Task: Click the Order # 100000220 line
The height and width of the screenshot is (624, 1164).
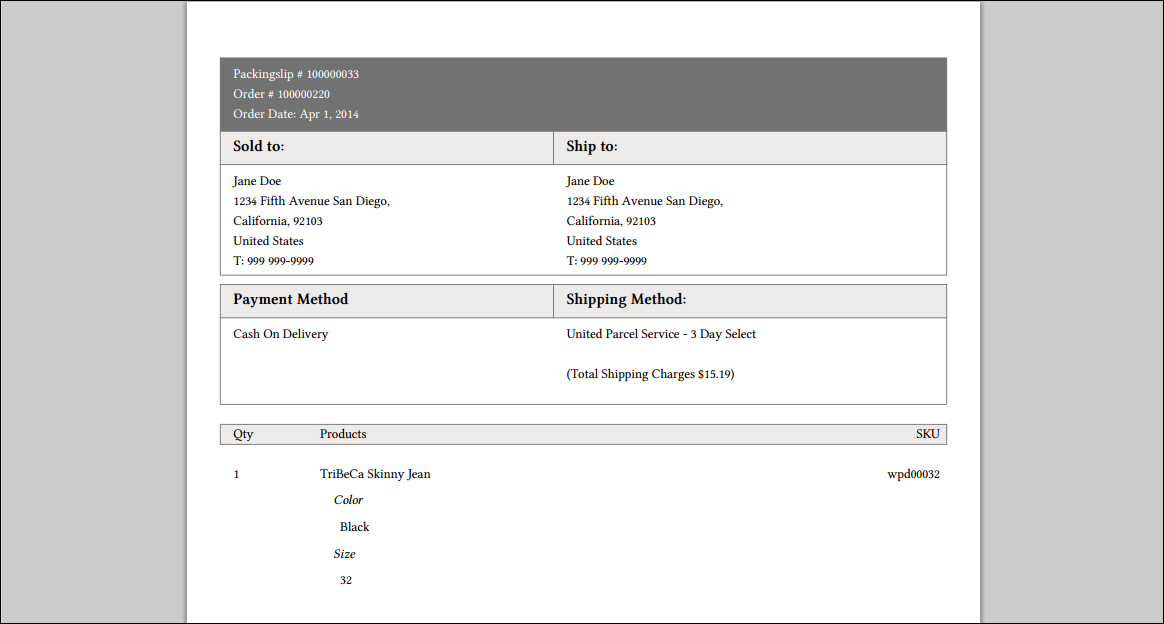Action: click(281, 94)
